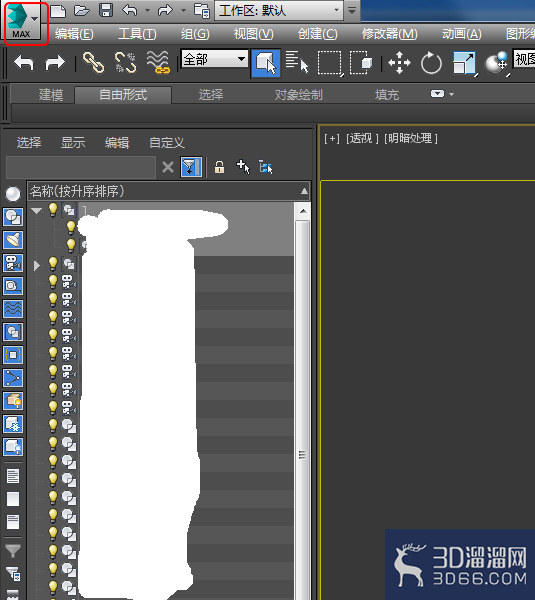Open the project folder icon
535x600 pixels.
(x=202, y=11)
